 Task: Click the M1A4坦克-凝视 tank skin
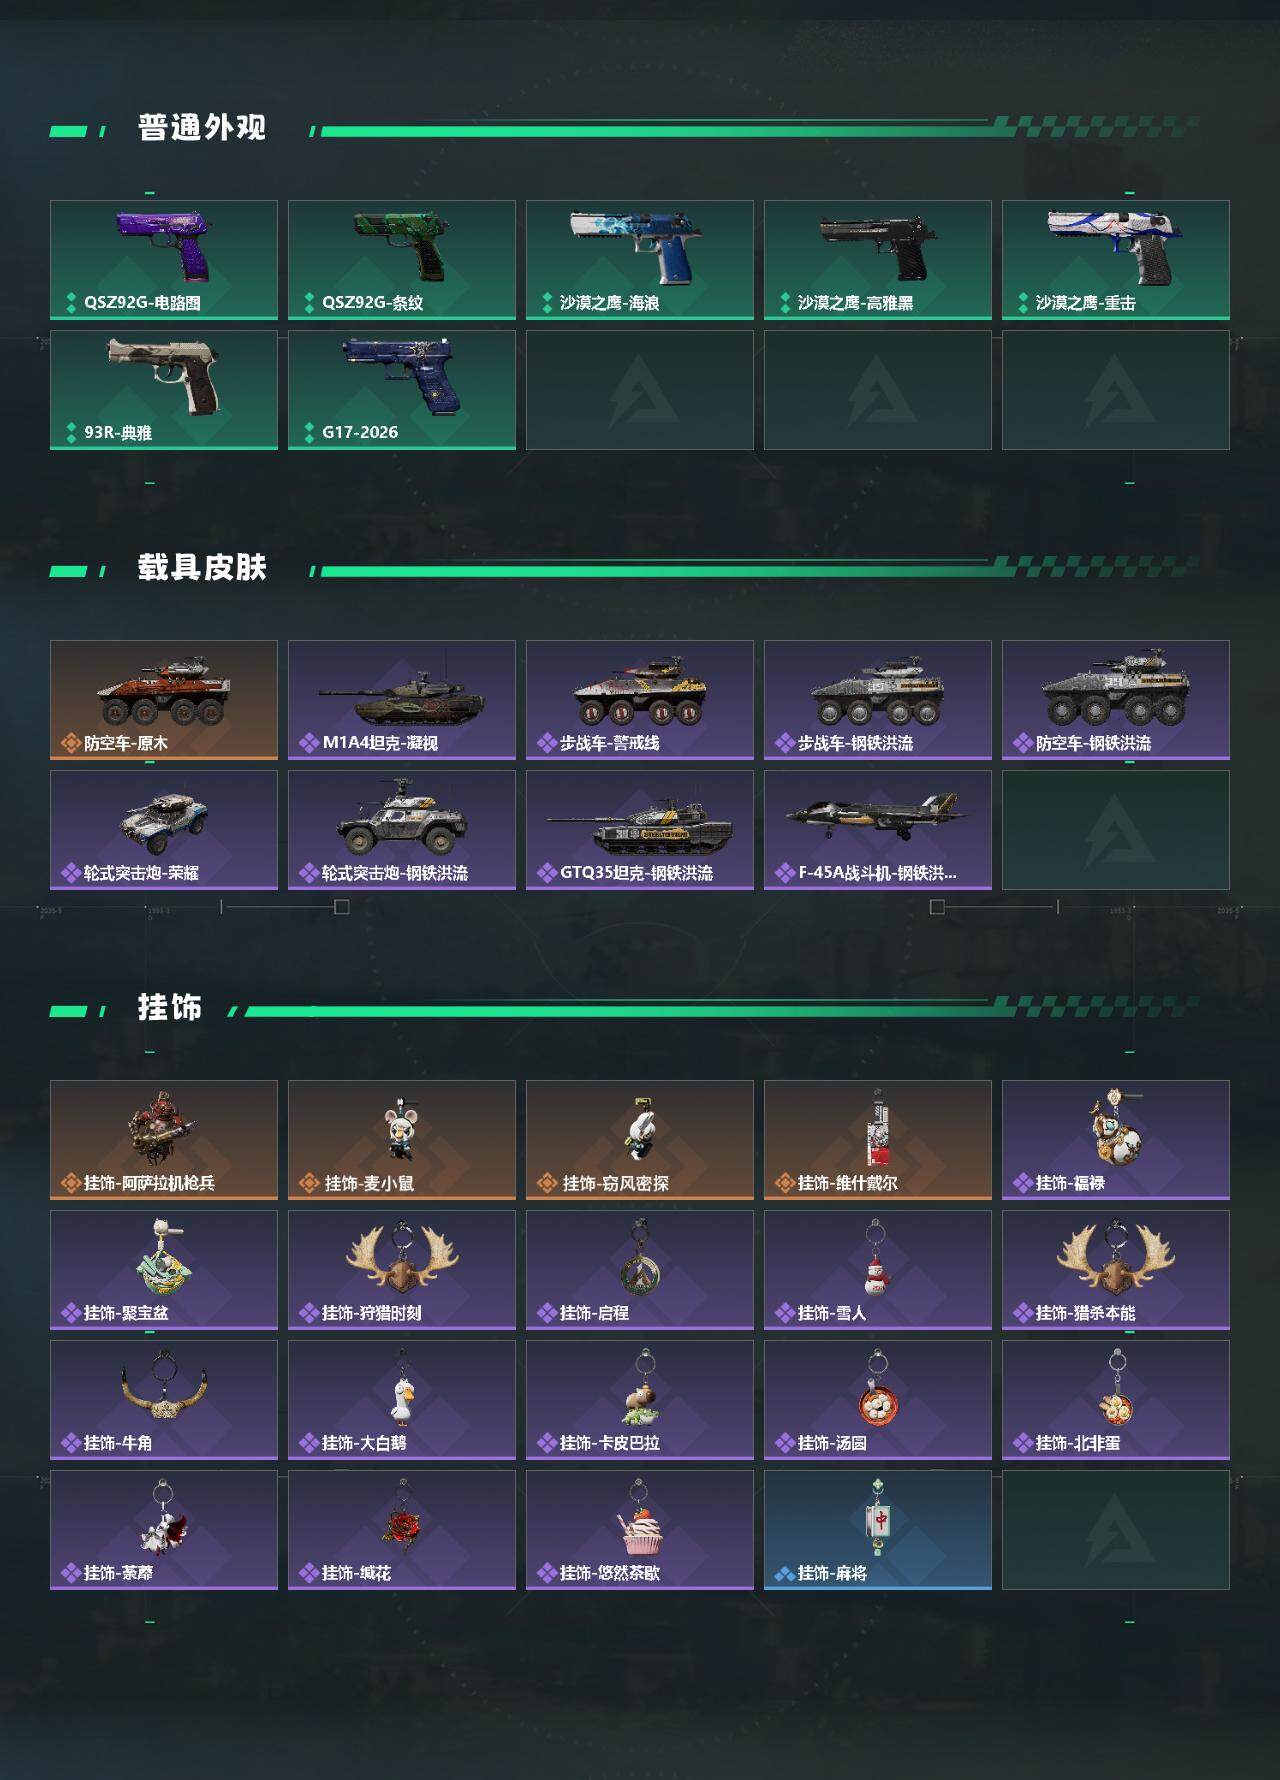402,700
